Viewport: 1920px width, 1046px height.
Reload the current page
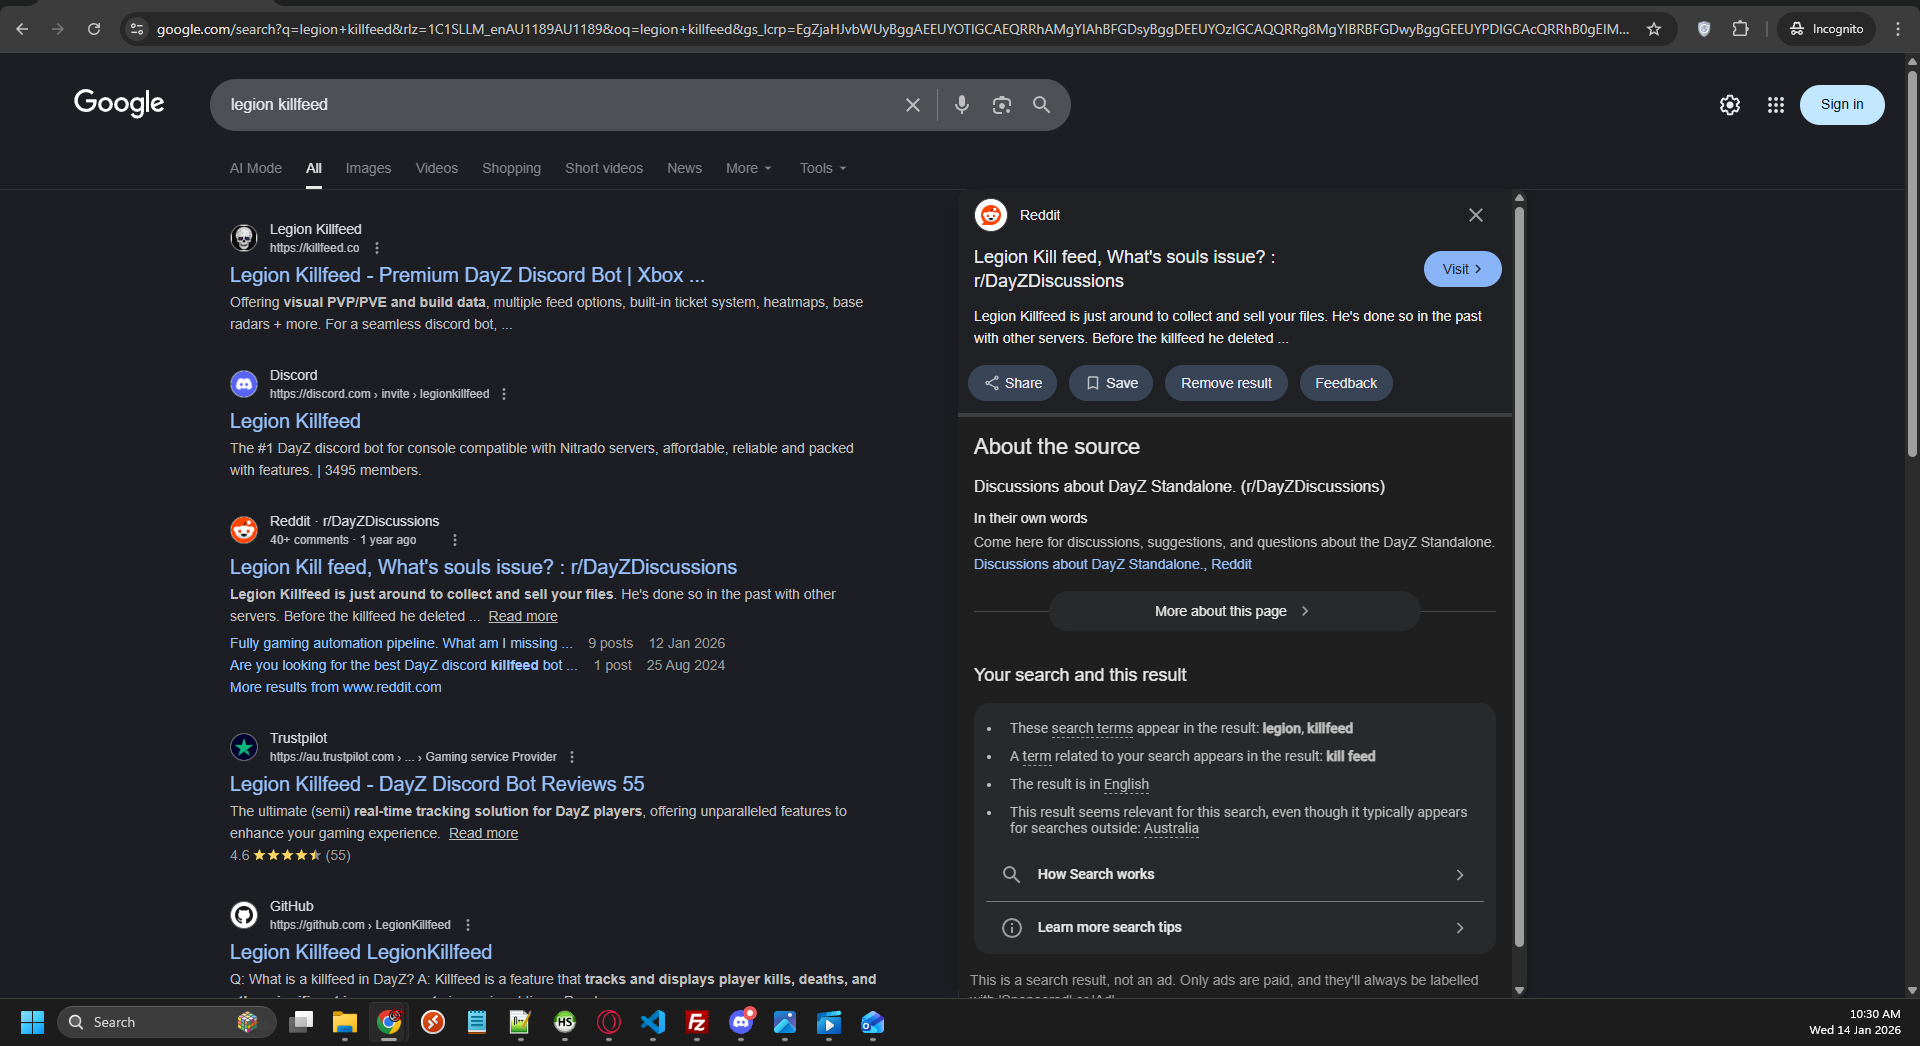coord(94,29)
